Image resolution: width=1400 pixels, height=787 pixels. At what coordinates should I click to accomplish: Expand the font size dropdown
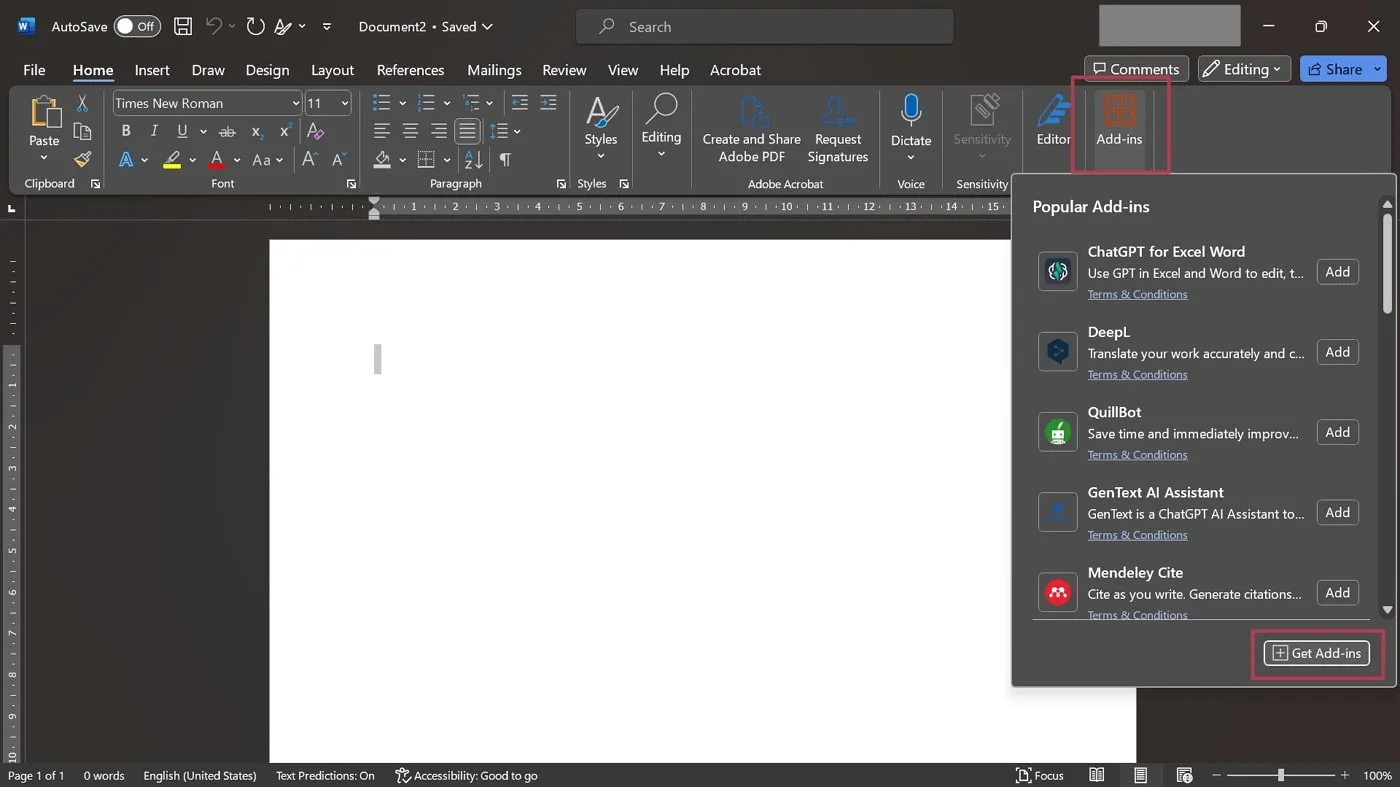coord(345,103)
